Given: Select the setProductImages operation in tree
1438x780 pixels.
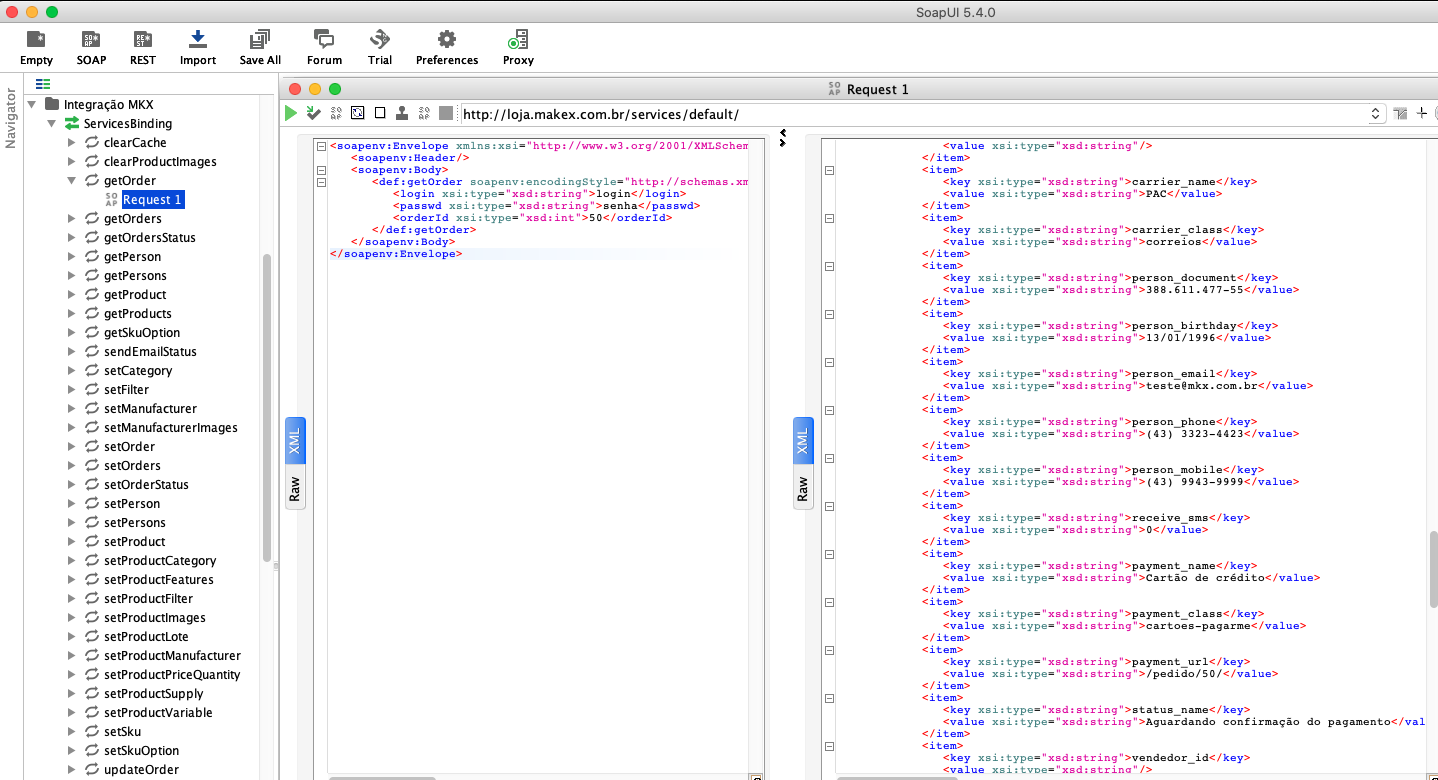Looking at the screenshot, I should click(154, 618).
